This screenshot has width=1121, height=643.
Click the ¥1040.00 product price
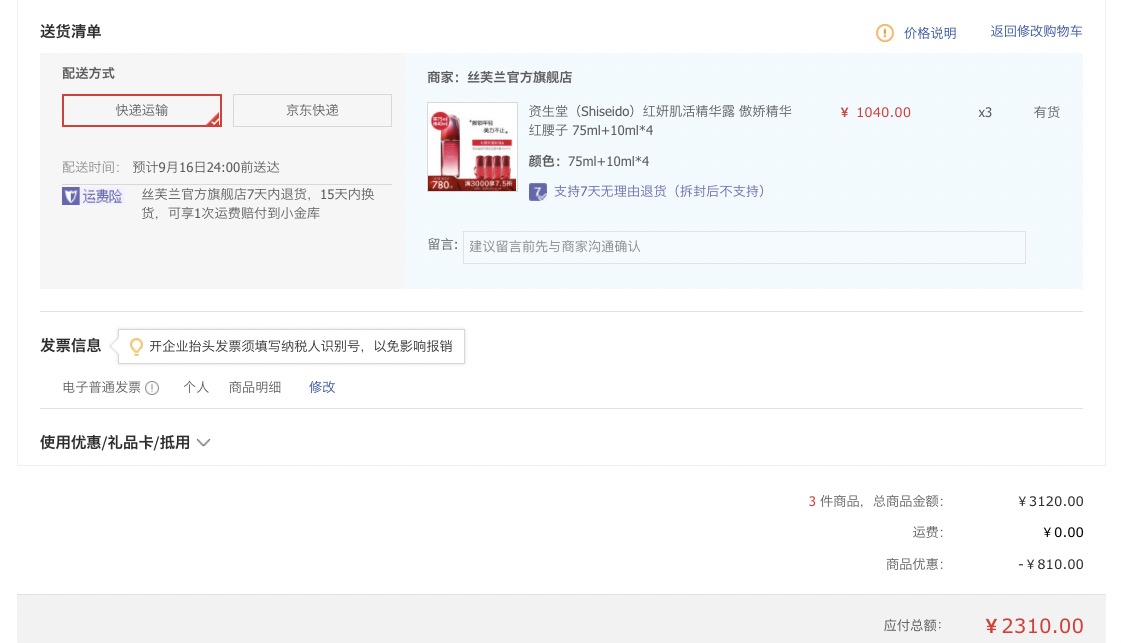click(876, 112)
